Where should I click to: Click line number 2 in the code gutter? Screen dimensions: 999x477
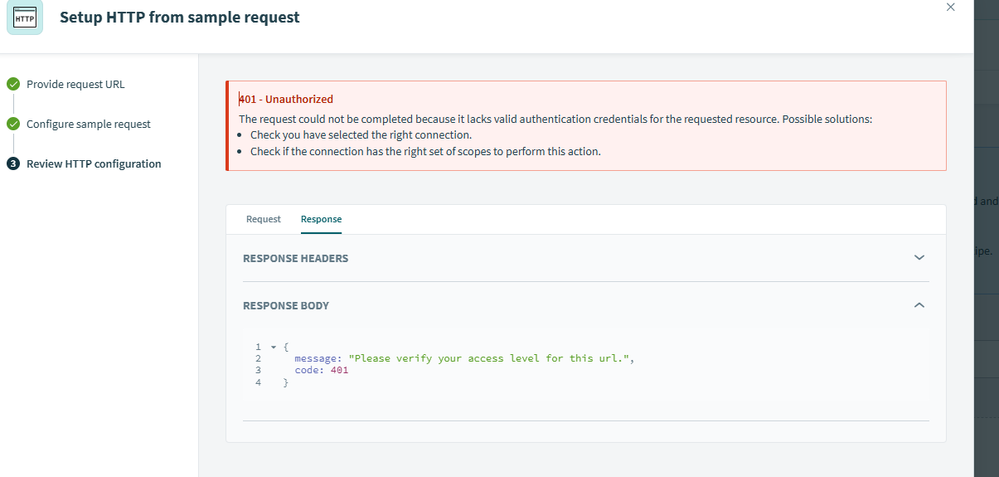point(258,359)
